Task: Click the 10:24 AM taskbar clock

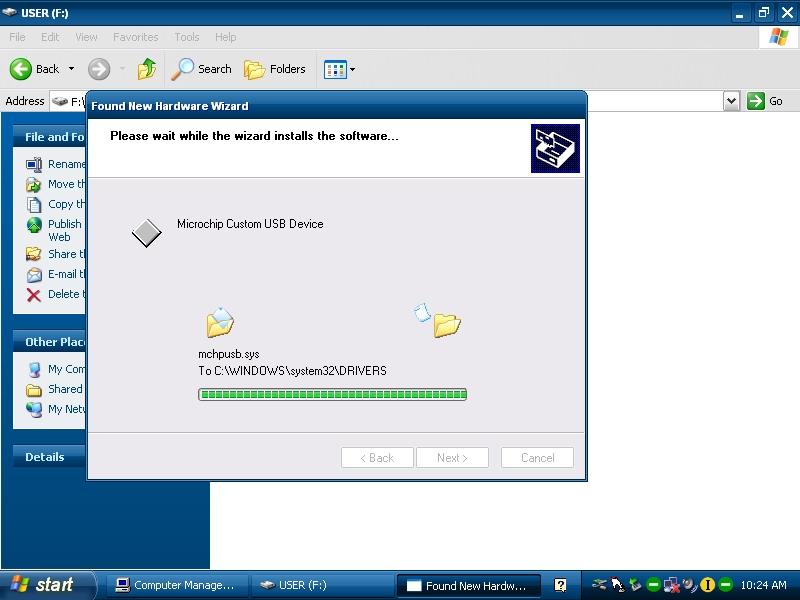Action: pyautogui.click(x=763, y=585)
